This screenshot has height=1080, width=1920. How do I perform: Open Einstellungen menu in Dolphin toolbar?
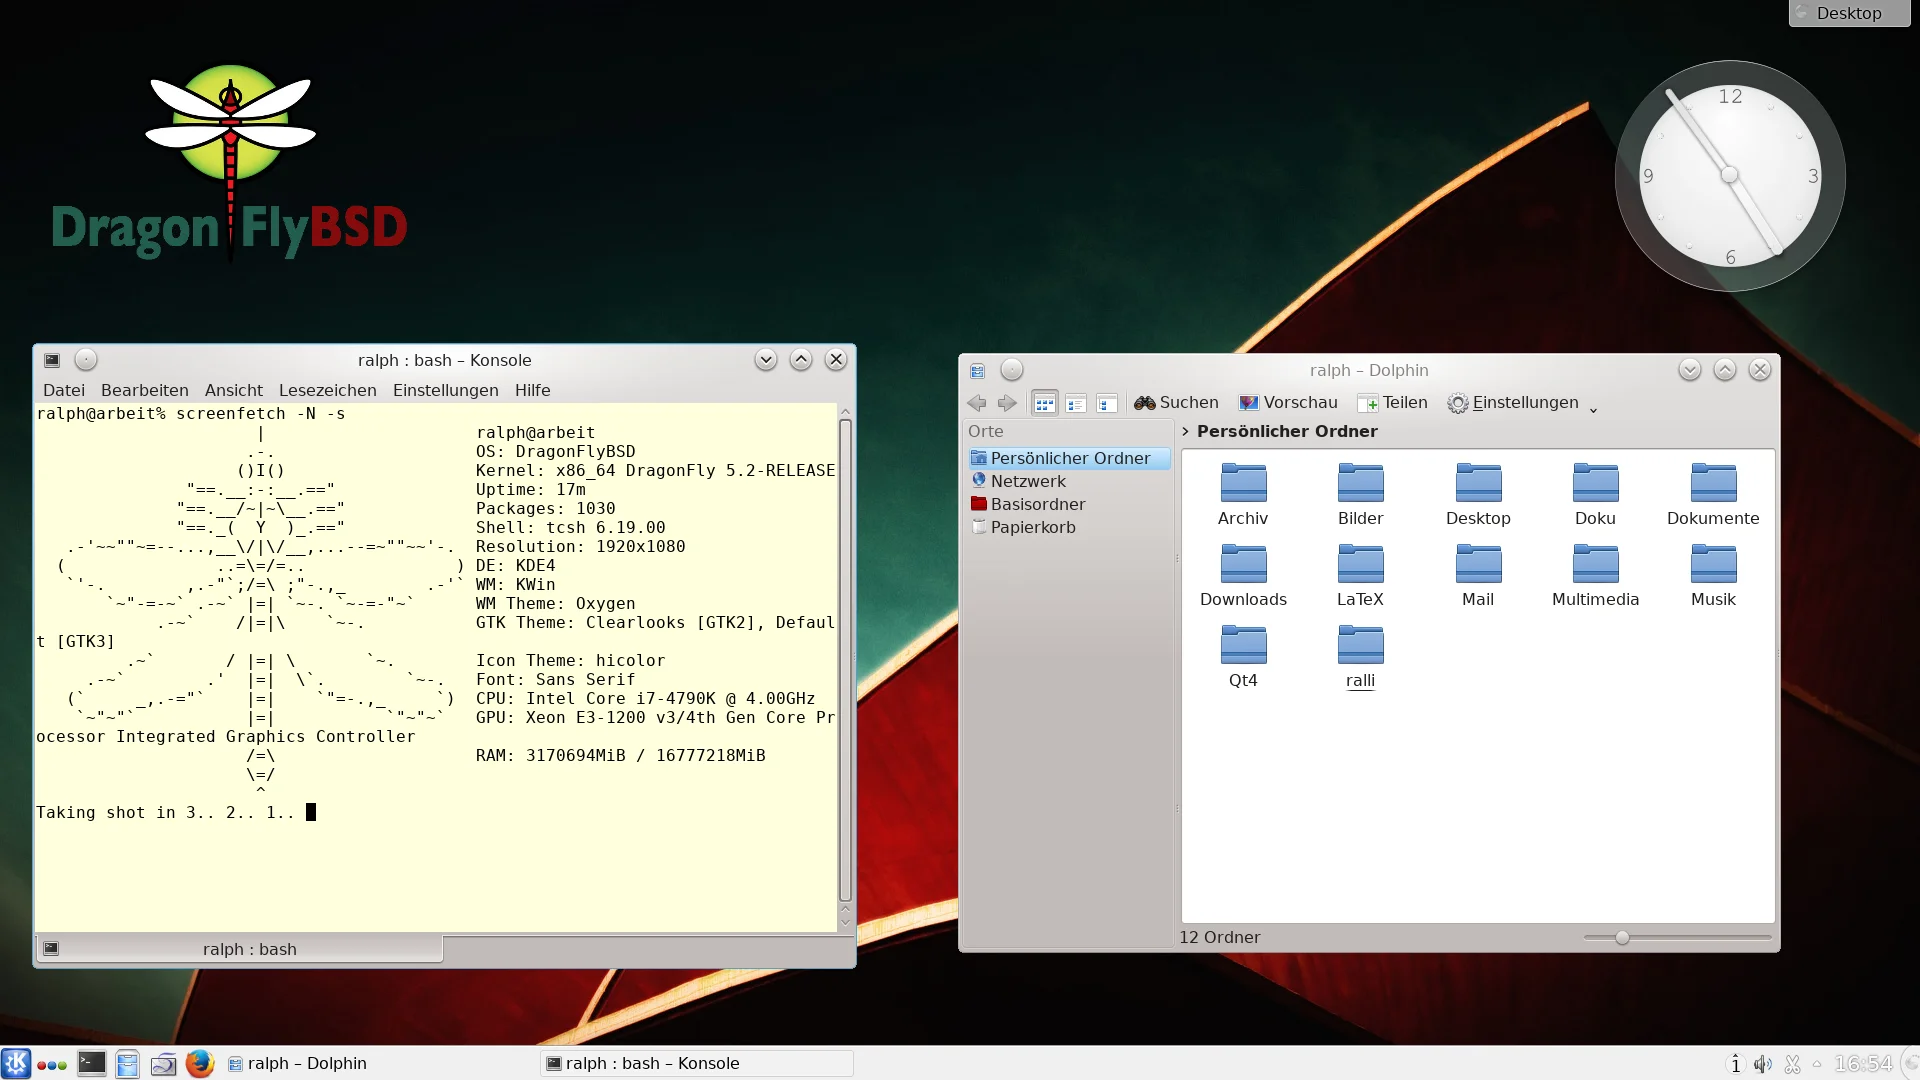click(1513, 403)
